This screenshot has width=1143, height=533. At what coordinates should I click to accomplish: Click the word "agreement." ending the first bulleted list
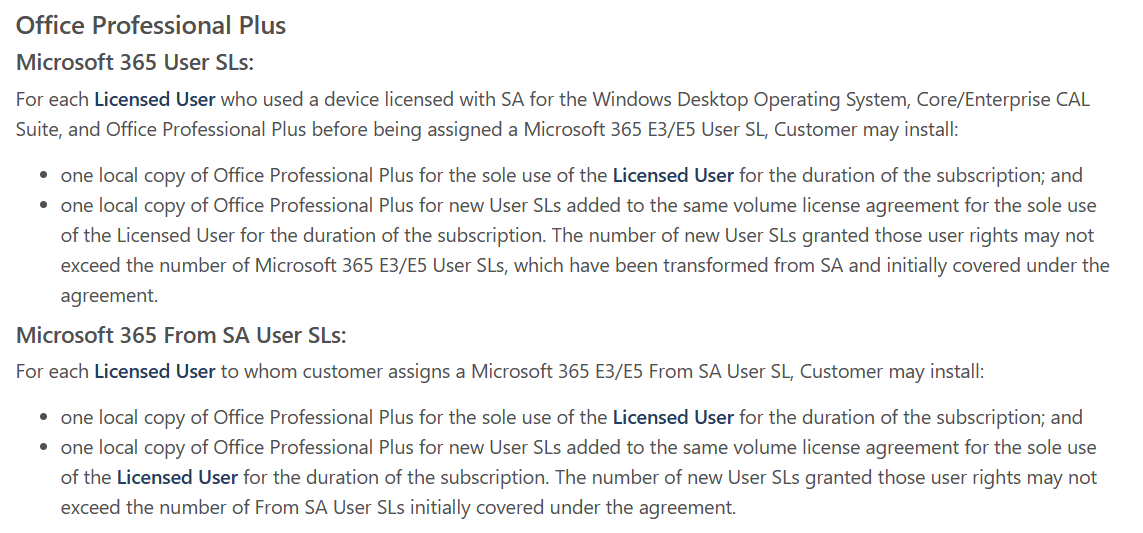(109, 295)
